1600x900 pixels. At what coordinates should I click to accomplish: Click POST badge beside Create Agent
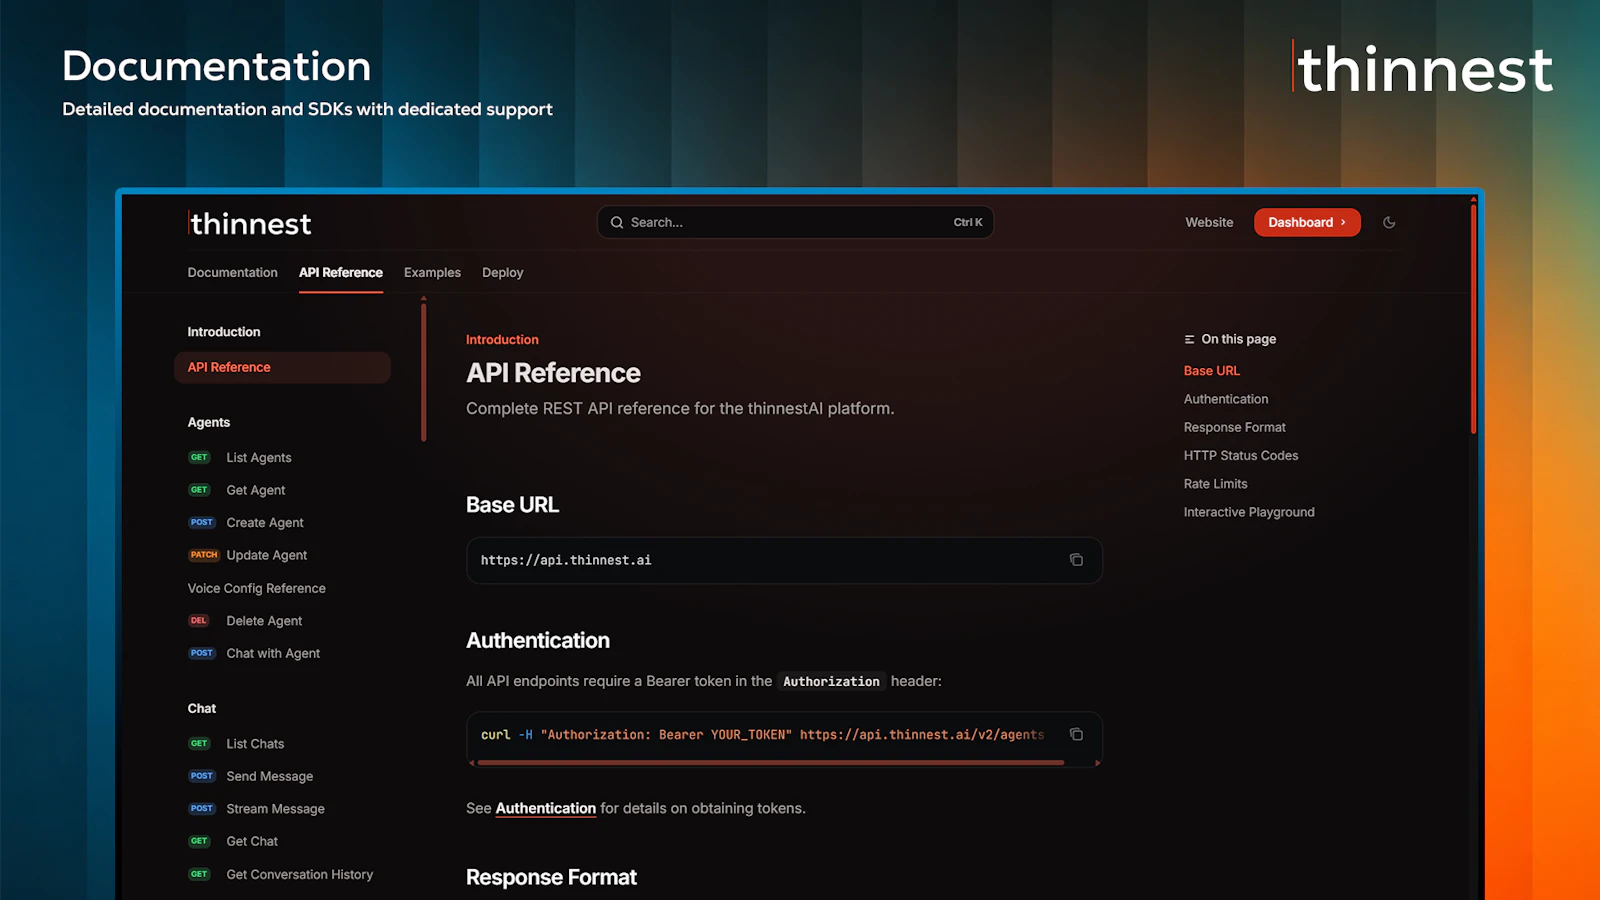202,522
